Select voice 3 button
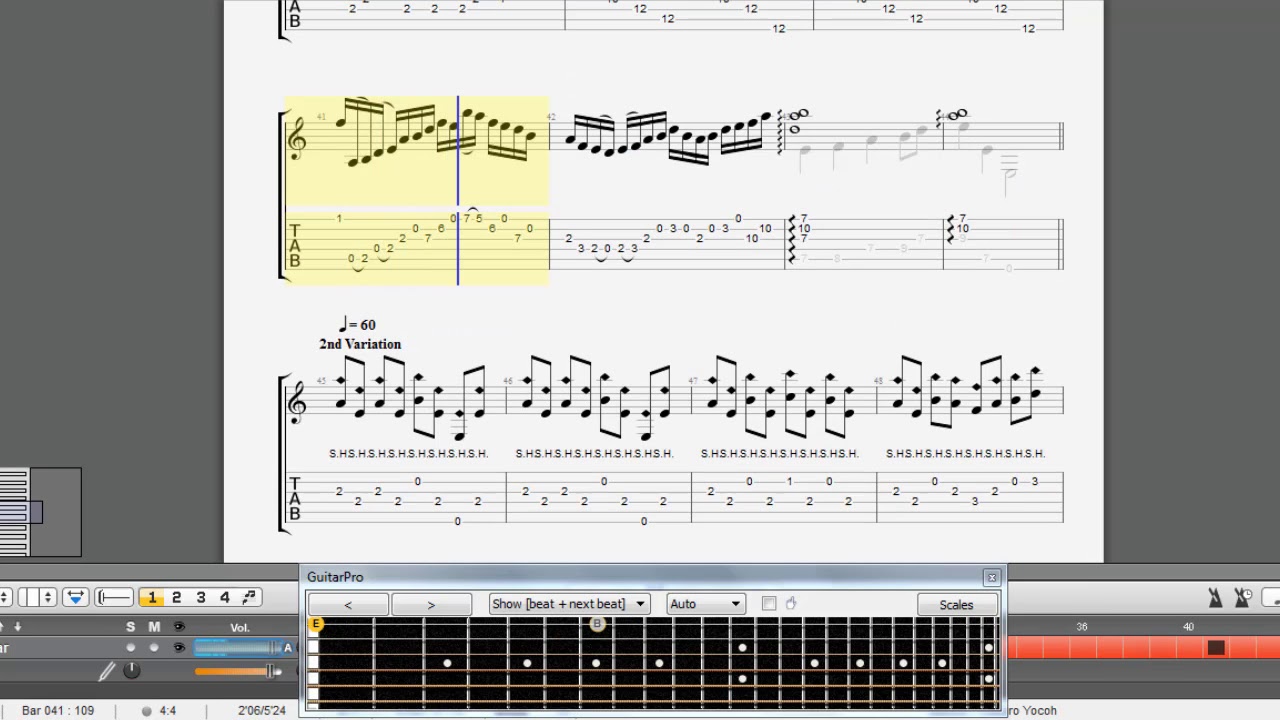Image resolution: width=1280 pixels, height=720 pixels. coord(201,597)
